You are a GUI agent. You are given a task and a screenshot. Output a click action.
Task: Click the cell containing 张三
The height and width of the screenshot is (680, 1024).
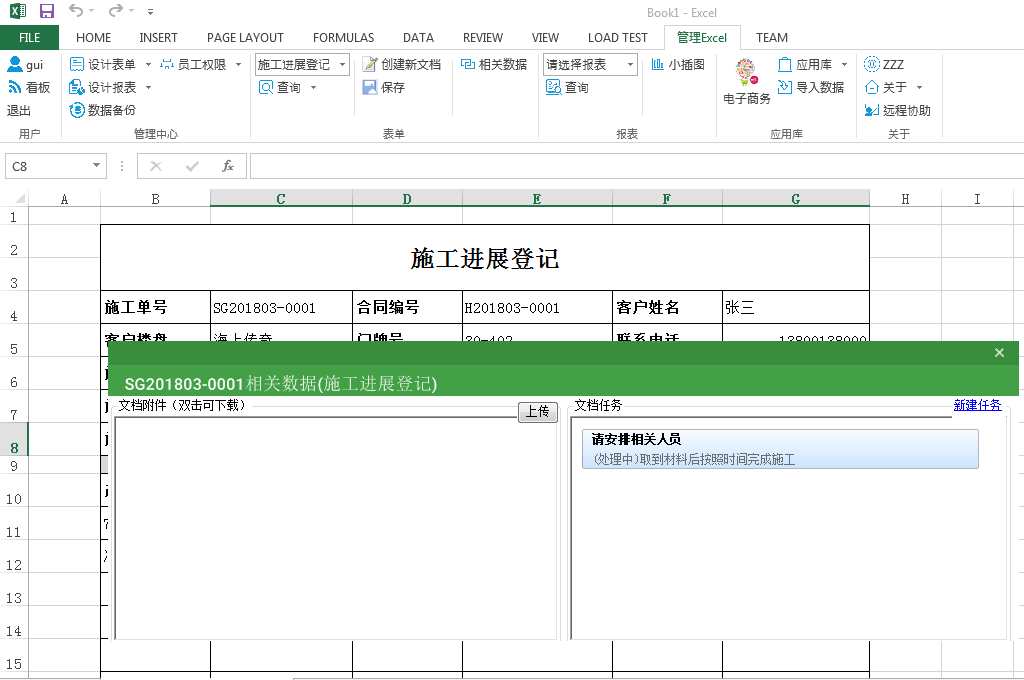coord(795,307)
